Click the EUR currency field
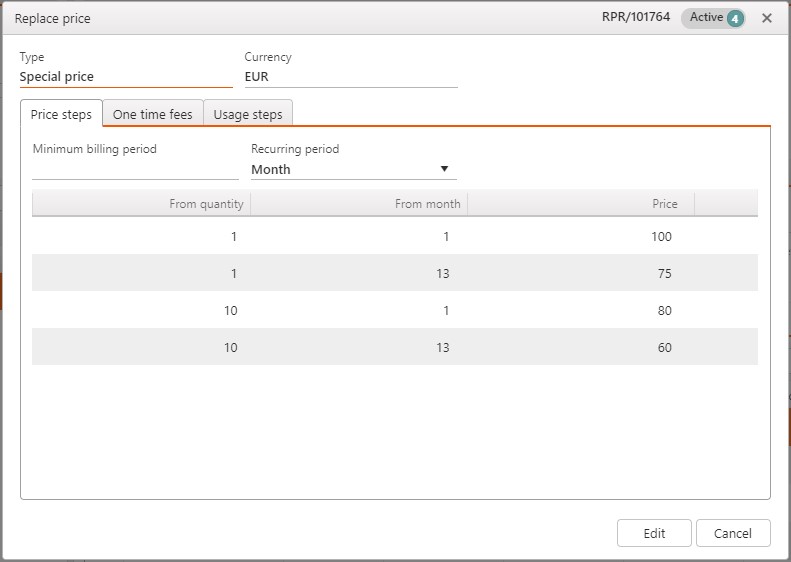The image size is (791, 562). (350, 76)
